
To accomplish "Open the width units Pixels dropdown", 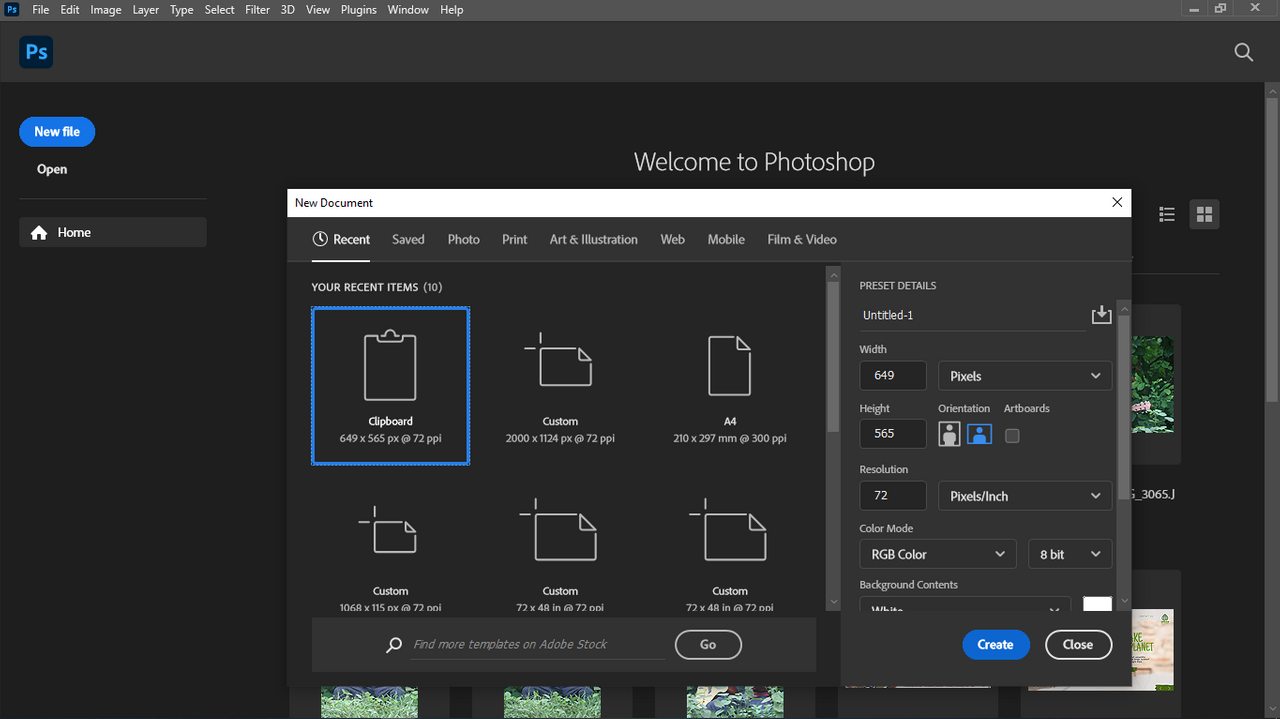I will pos(1025,376).
